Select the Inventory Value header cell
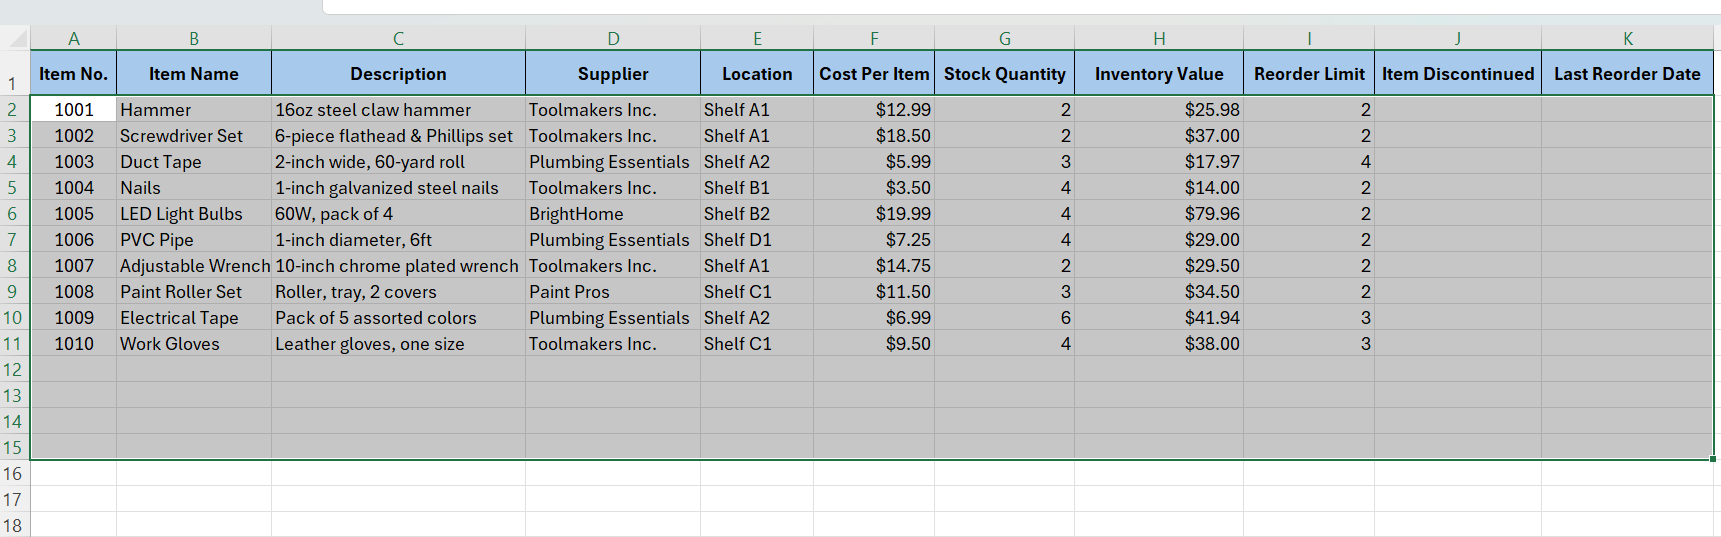The width and height of the screenshot is (1721, 537). pyautogui.click(x=1158, y=74)
